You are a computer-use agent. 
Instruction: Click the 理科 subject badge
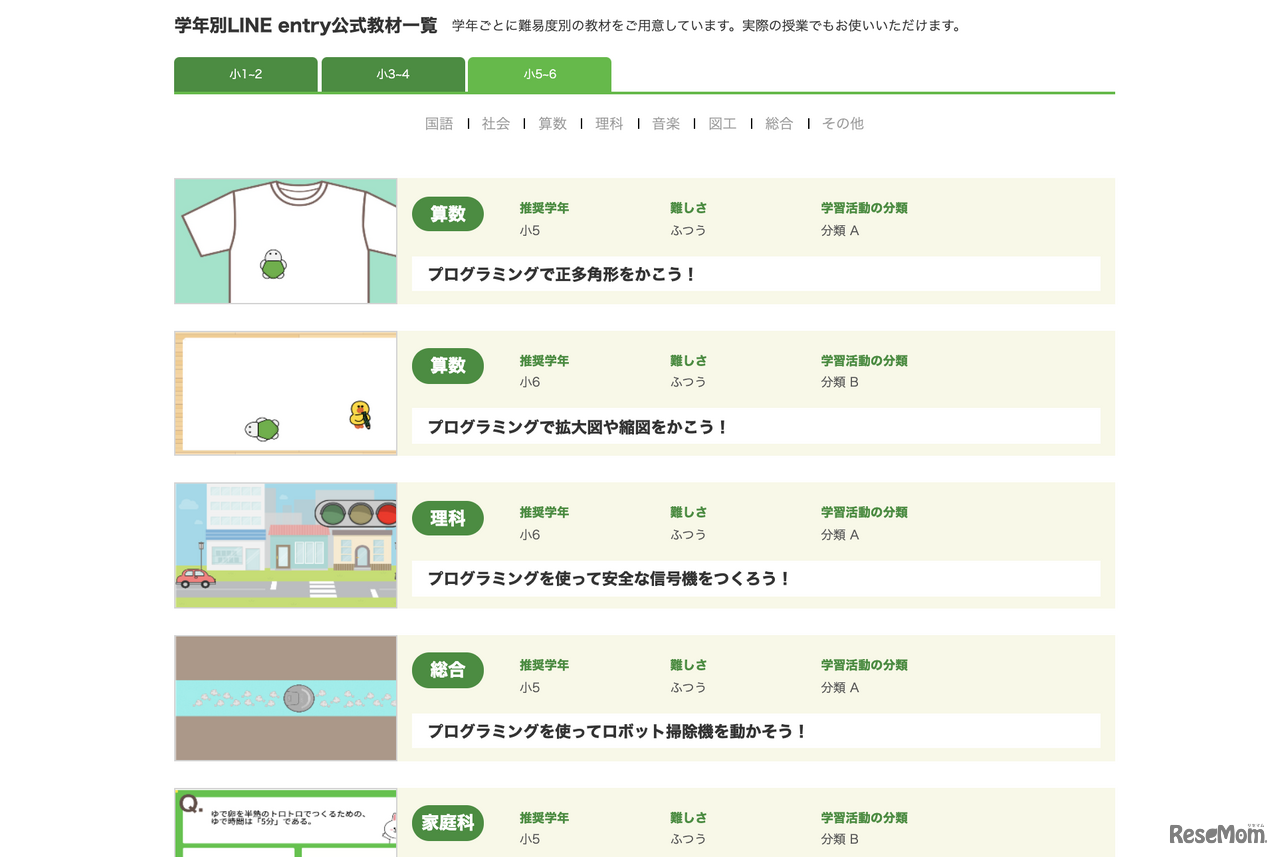448,518
